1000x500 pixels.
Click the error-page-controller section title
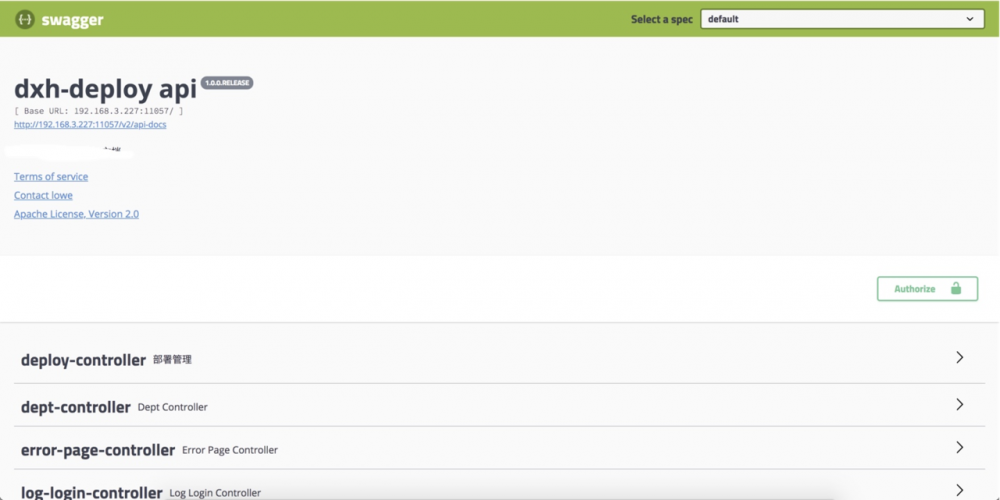tap(98, 450)
